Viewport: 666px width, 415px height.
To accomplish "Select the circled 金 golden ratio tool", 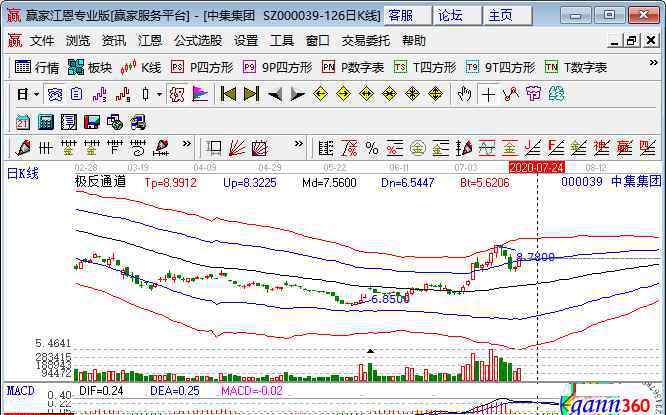I will pos(418,148).
